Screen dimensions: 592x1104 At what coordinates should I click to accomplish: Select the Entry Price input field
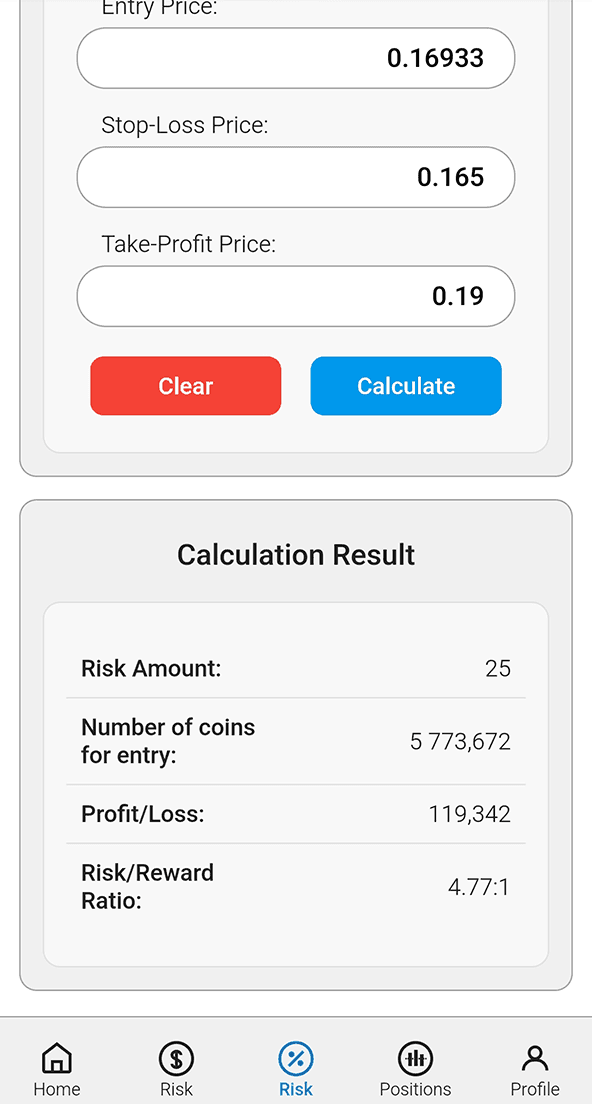point(296,58)
